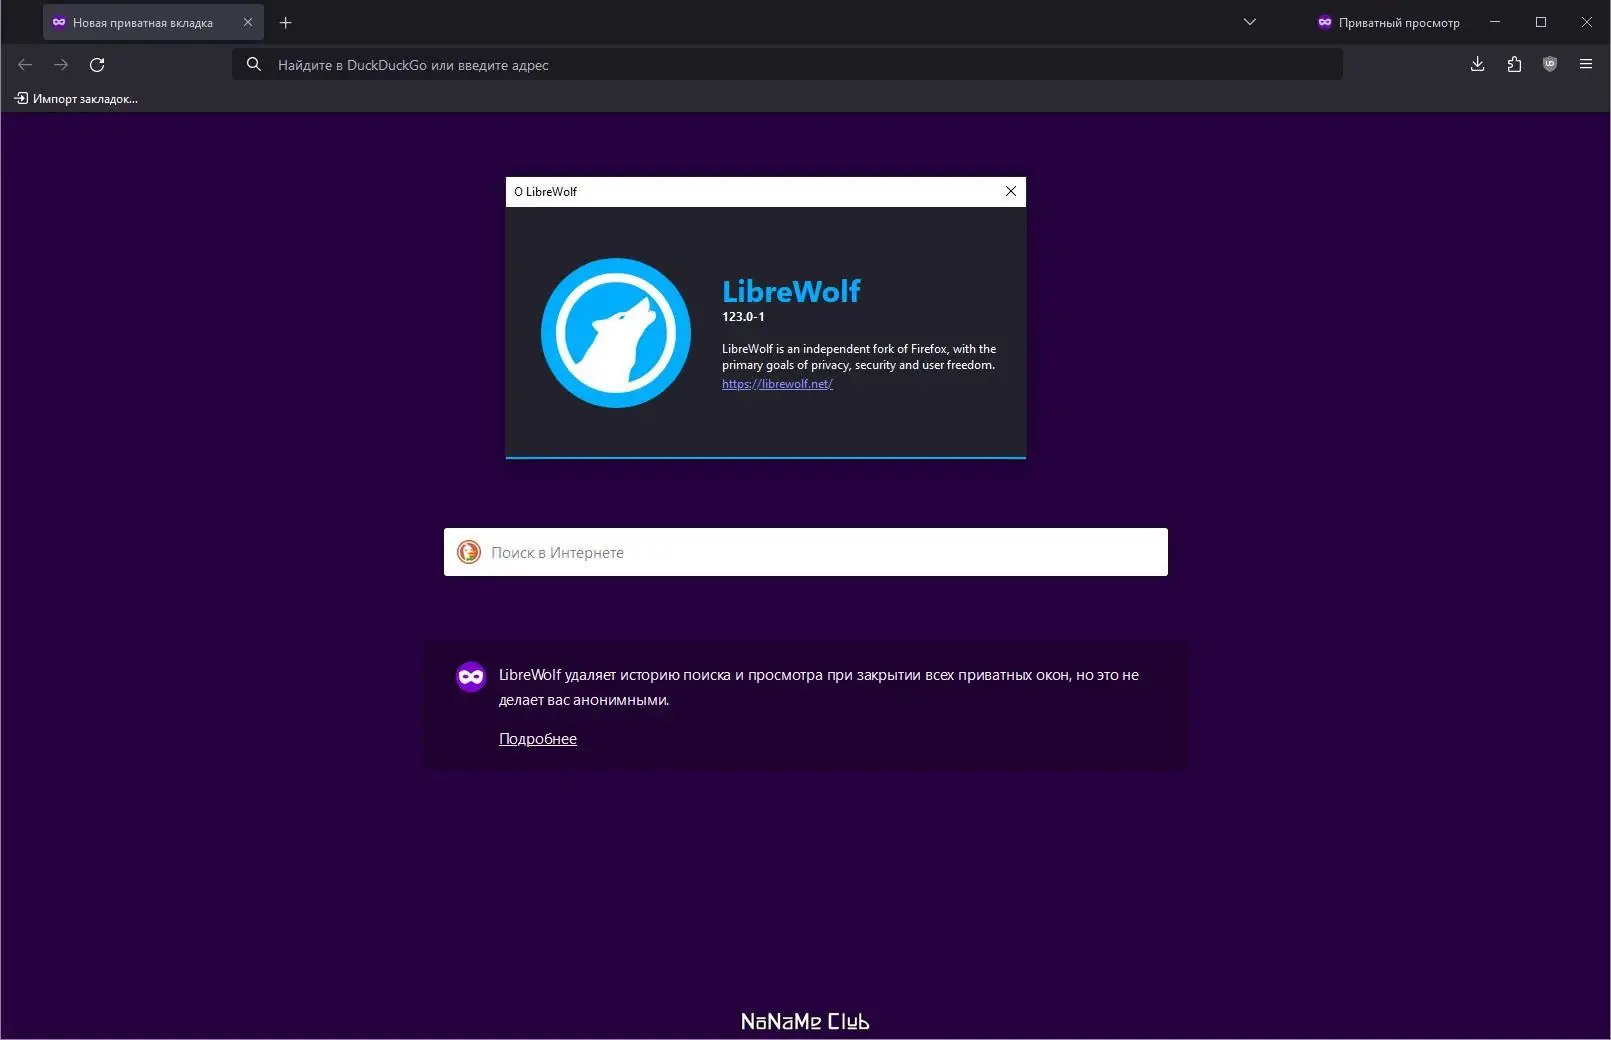Click the version number 123.0-1
The width and height of the screenshot is (1611, 1040).
[743, 317]
